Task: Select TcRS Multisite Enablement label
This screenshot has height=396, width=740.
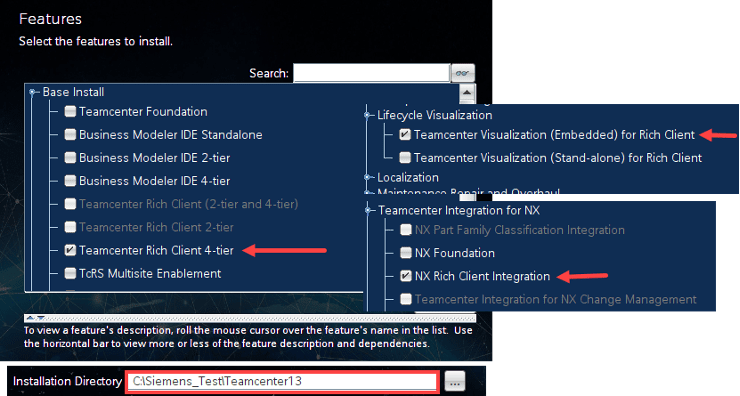Action: click(150, 273)
